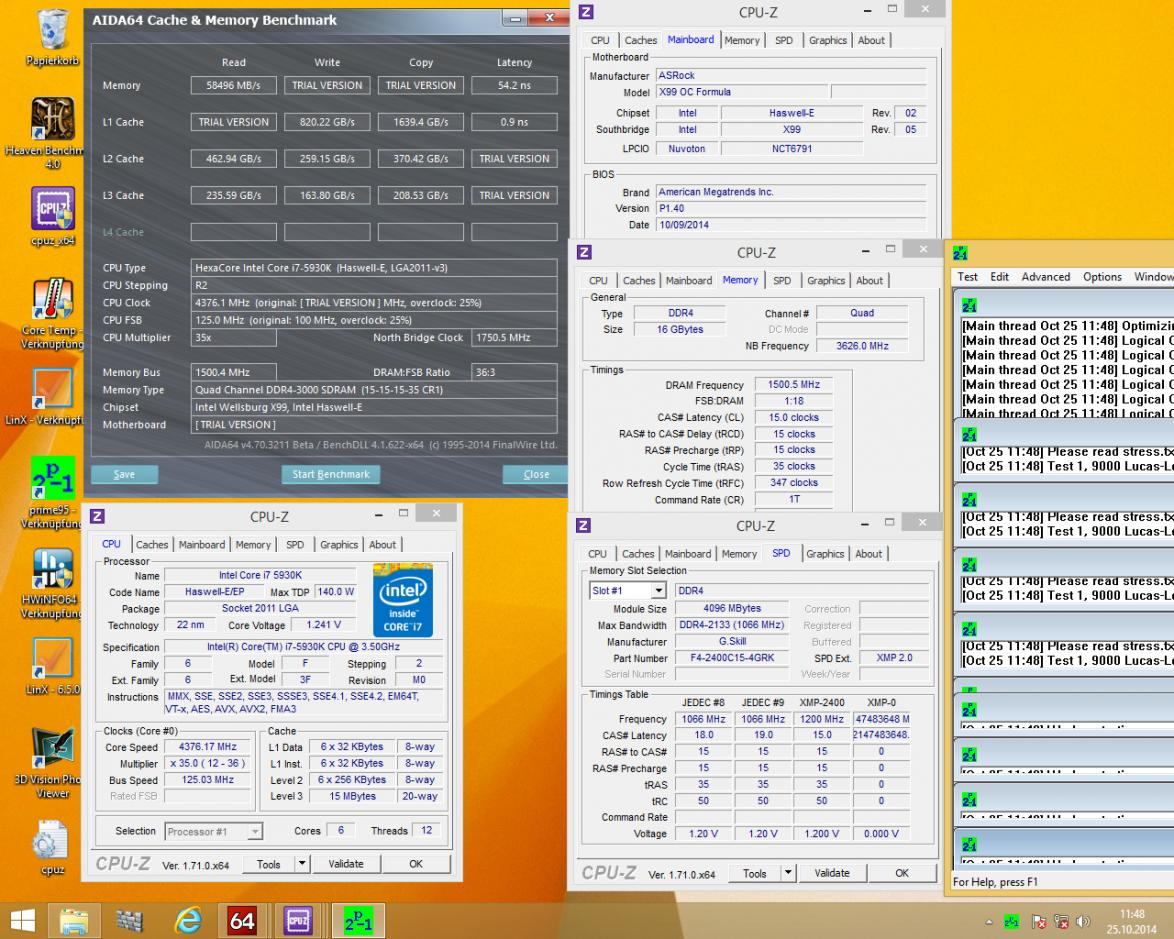
Task: Click Memory Read value 58496 MB/s
Action: pyautogui.click(x=234, y=85)
